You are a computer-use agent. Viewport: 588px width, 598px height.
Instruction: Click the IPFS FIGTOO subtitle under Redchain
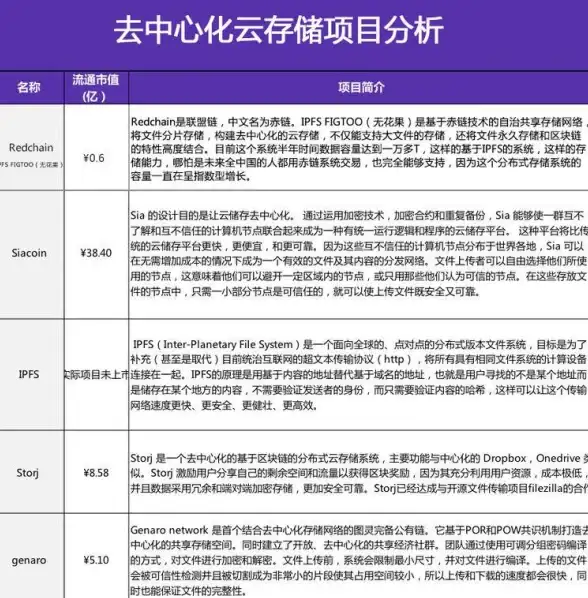pos(31,164)
